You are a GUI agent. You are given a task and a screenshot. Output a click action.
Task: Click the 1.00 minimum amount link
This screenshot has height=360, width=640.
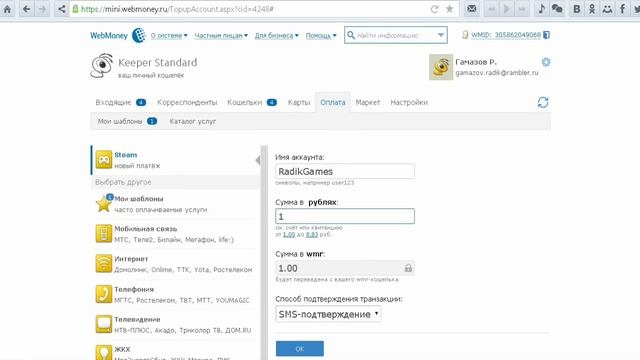[289, 235]
